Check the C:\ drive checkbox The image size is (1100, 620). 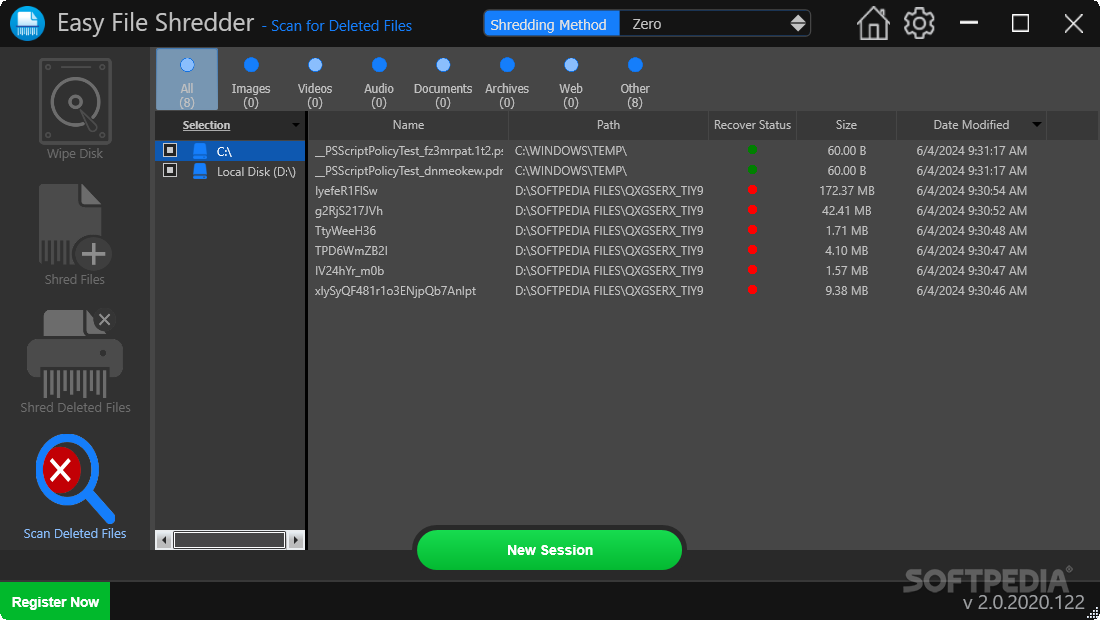click(170, 150)
